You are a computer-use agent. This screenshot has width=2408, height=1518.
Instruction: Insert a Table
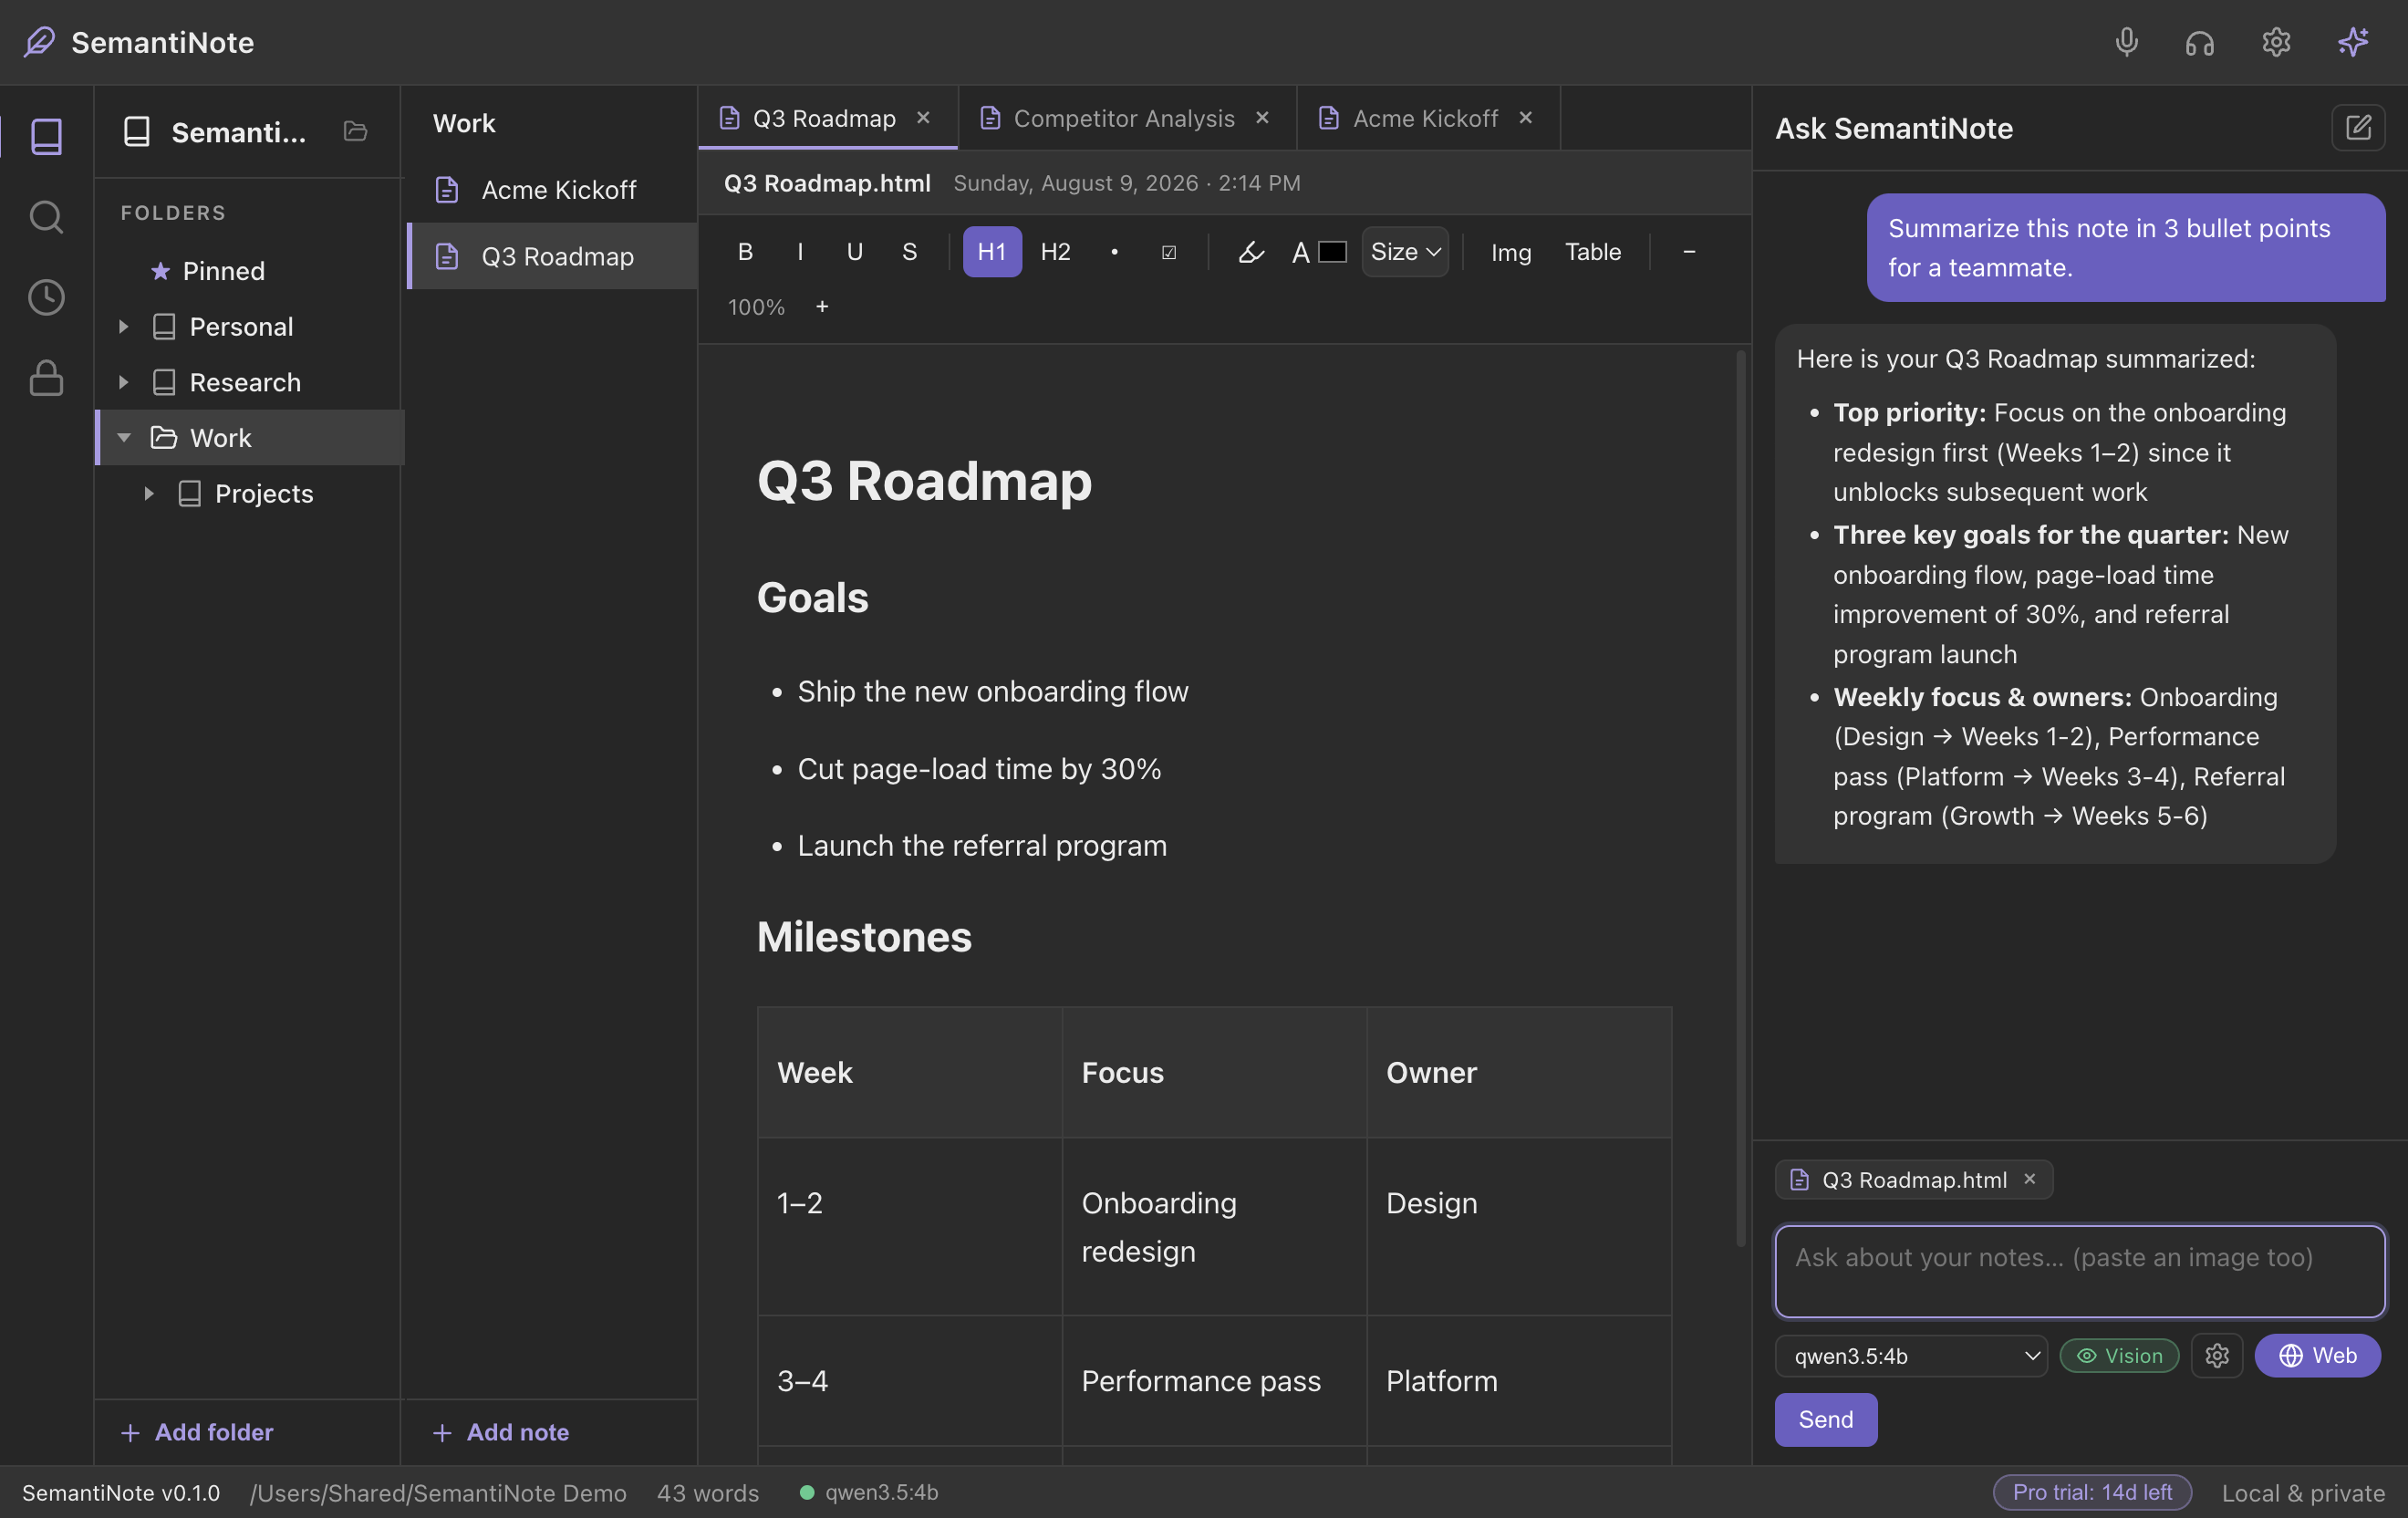pos(1592,252)
